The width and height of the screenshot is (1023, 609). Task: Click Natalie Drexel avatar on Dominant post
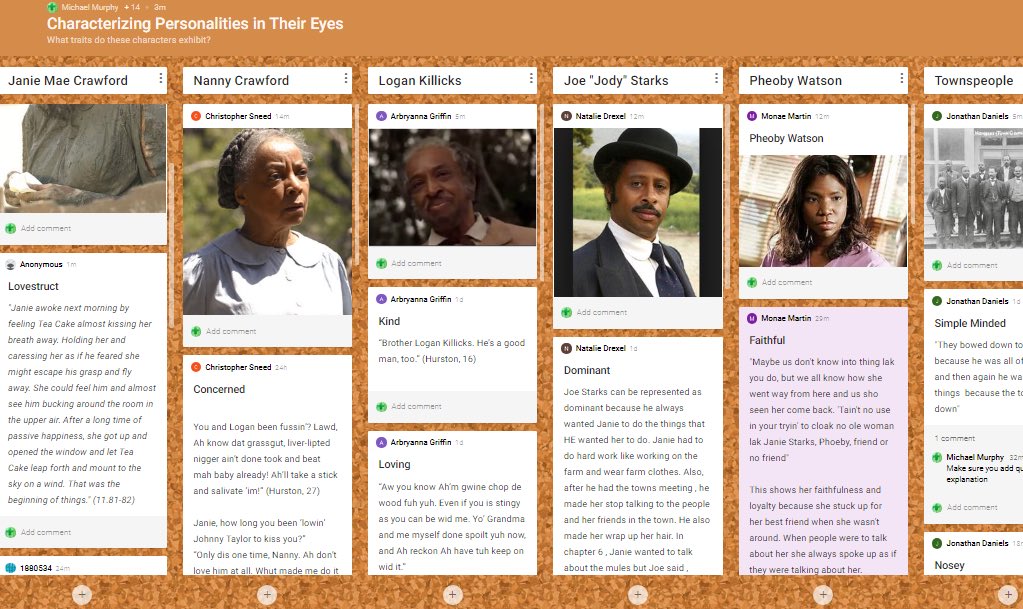point(566,348)
